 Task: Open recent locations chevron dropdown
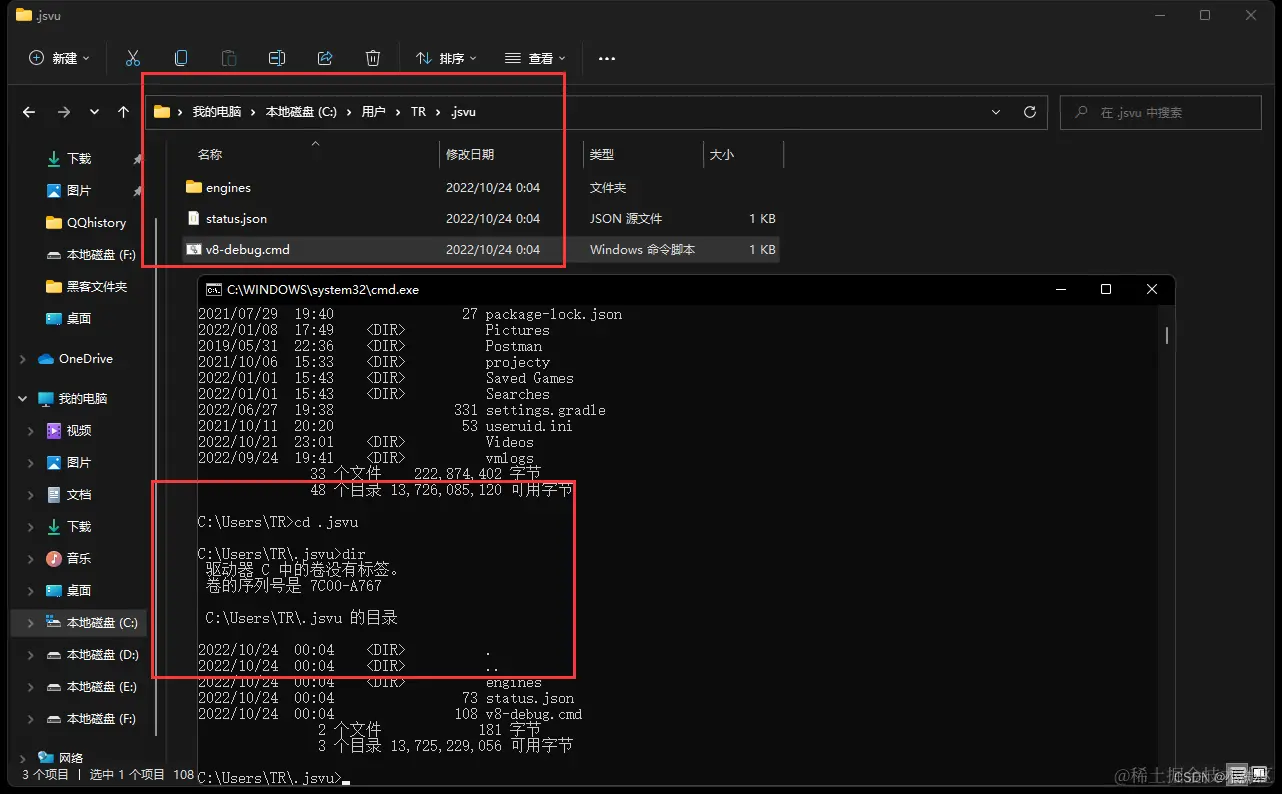point(94,112)
